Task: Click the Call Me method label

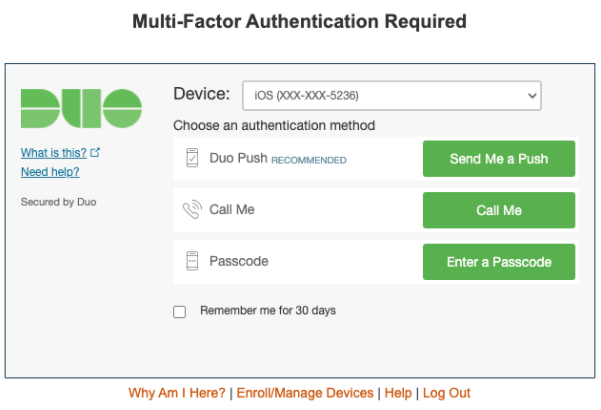Action: point(232,210)
